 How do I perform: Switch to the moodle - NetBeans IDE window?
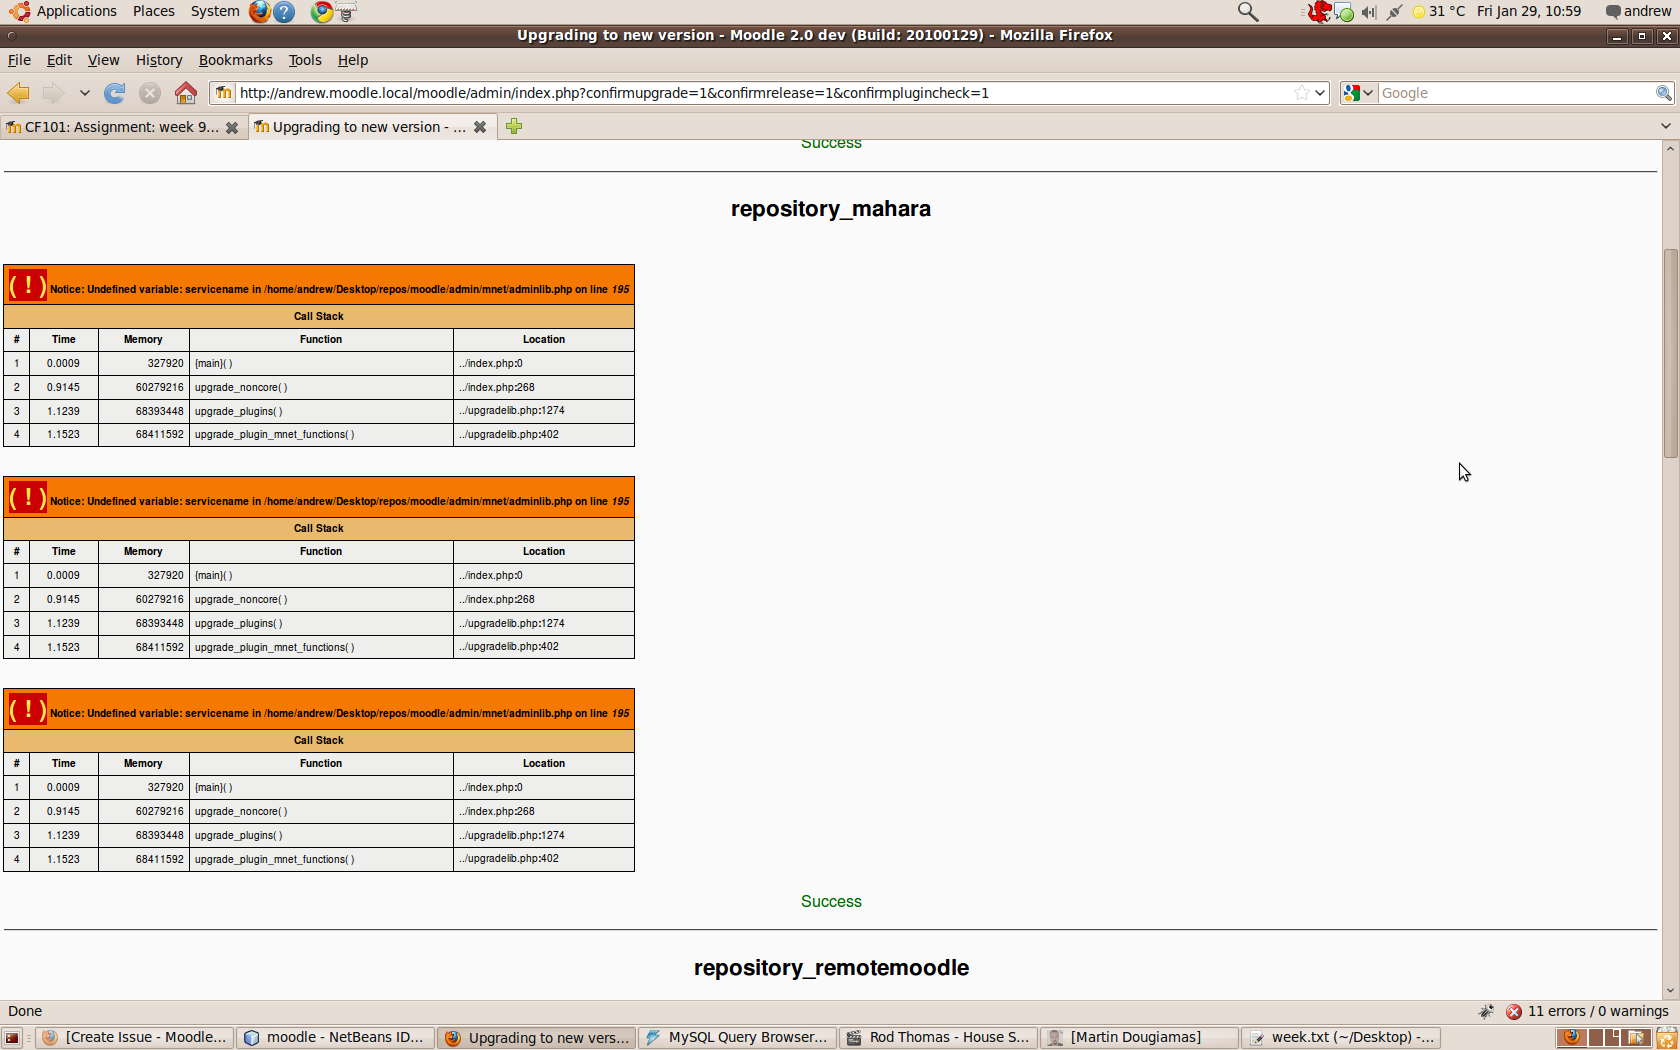[335, 1038]
